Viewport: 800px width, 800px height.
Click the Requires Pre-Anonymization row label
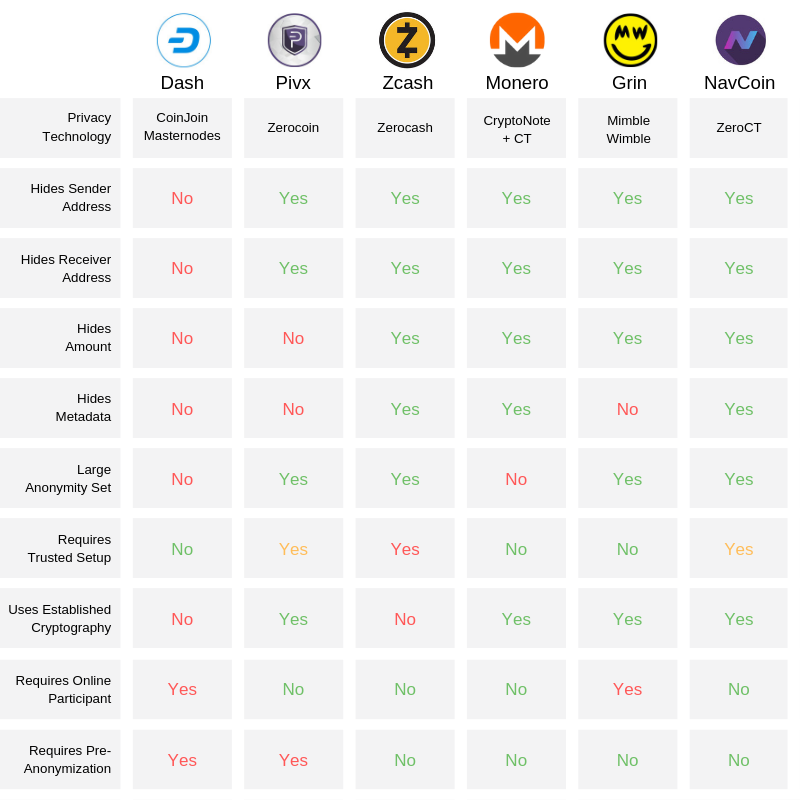[68, 759]
